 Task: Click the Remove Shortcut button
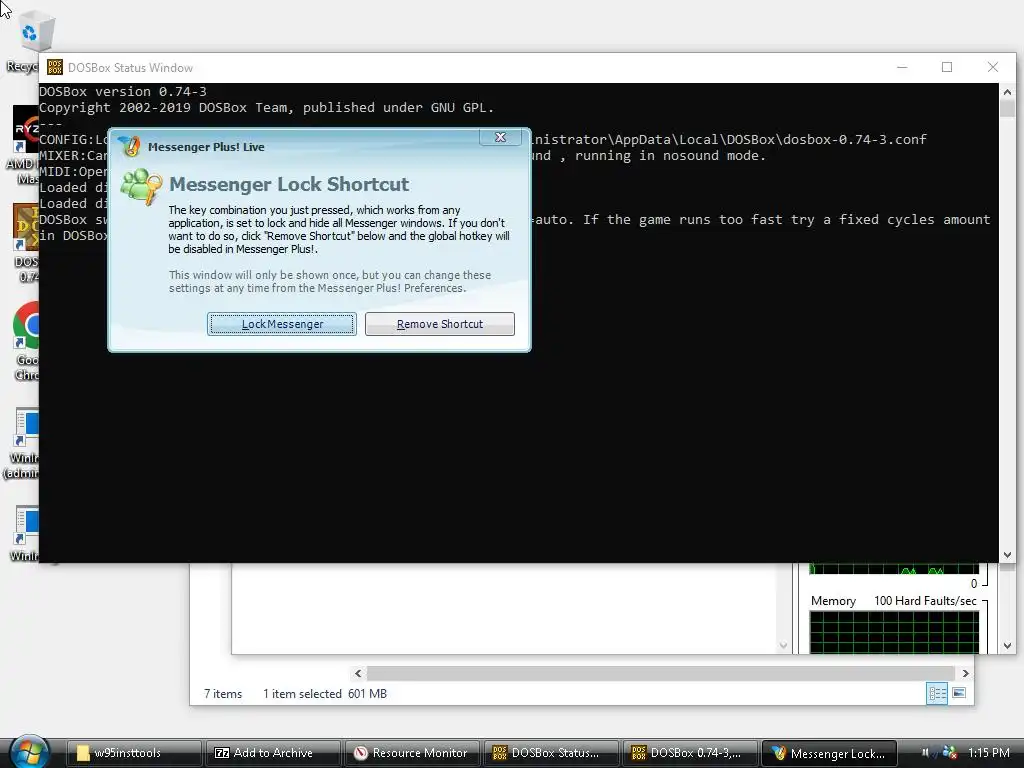440,324
